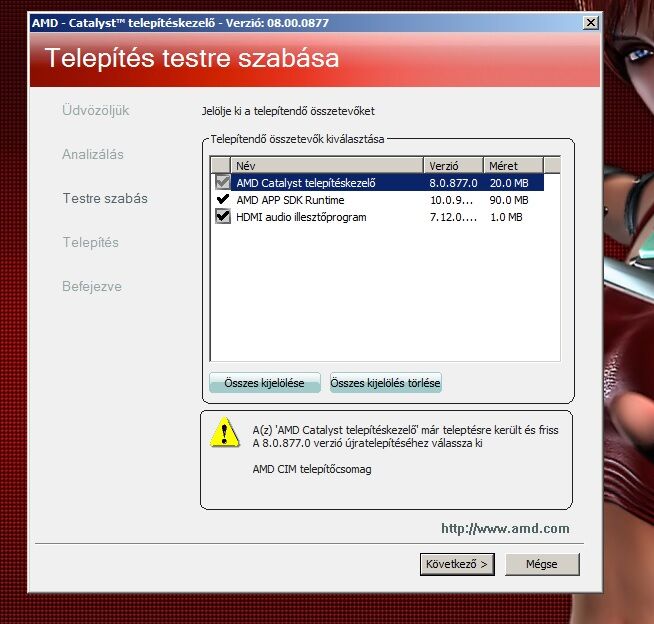The image size is (654, 624).
Task: Cancel installation with Mégse button
Action: [x=542, y=564]
